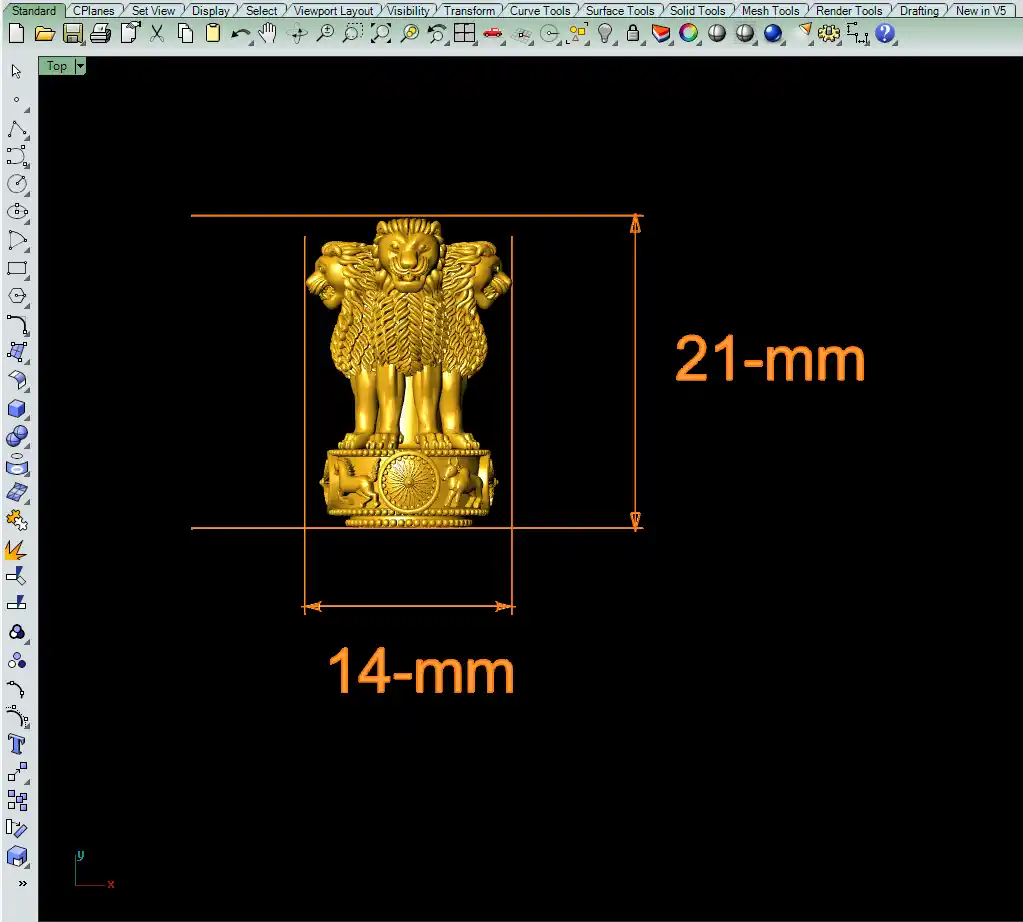
Task: Switch to the Mesh Tools tab
Action: point(770,11)
